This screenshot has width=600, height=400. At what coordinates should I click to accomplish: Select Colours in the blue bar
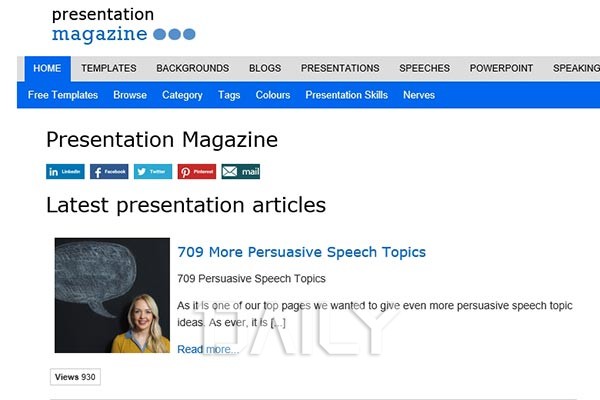[x=273, y=95]
